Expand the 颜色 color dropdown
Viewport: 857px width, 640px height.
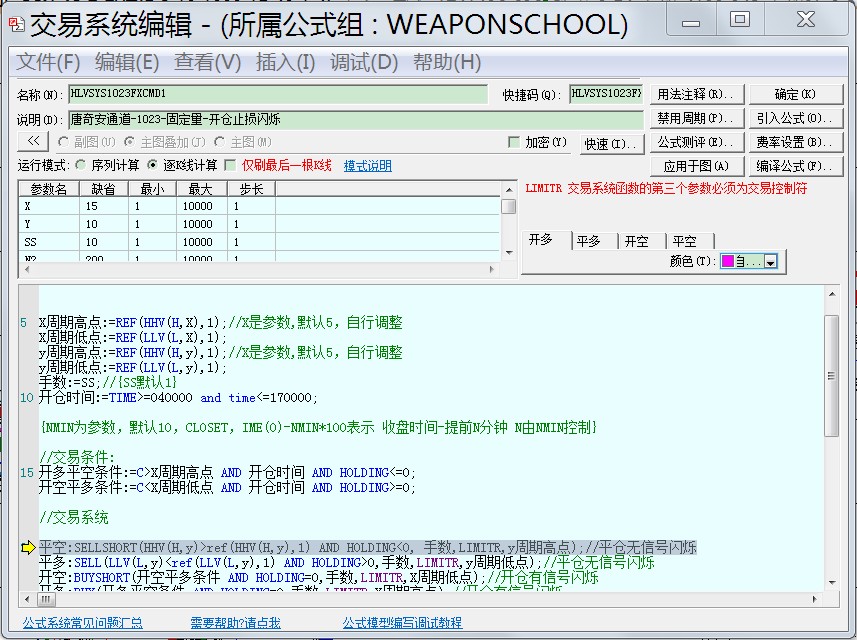771,262
